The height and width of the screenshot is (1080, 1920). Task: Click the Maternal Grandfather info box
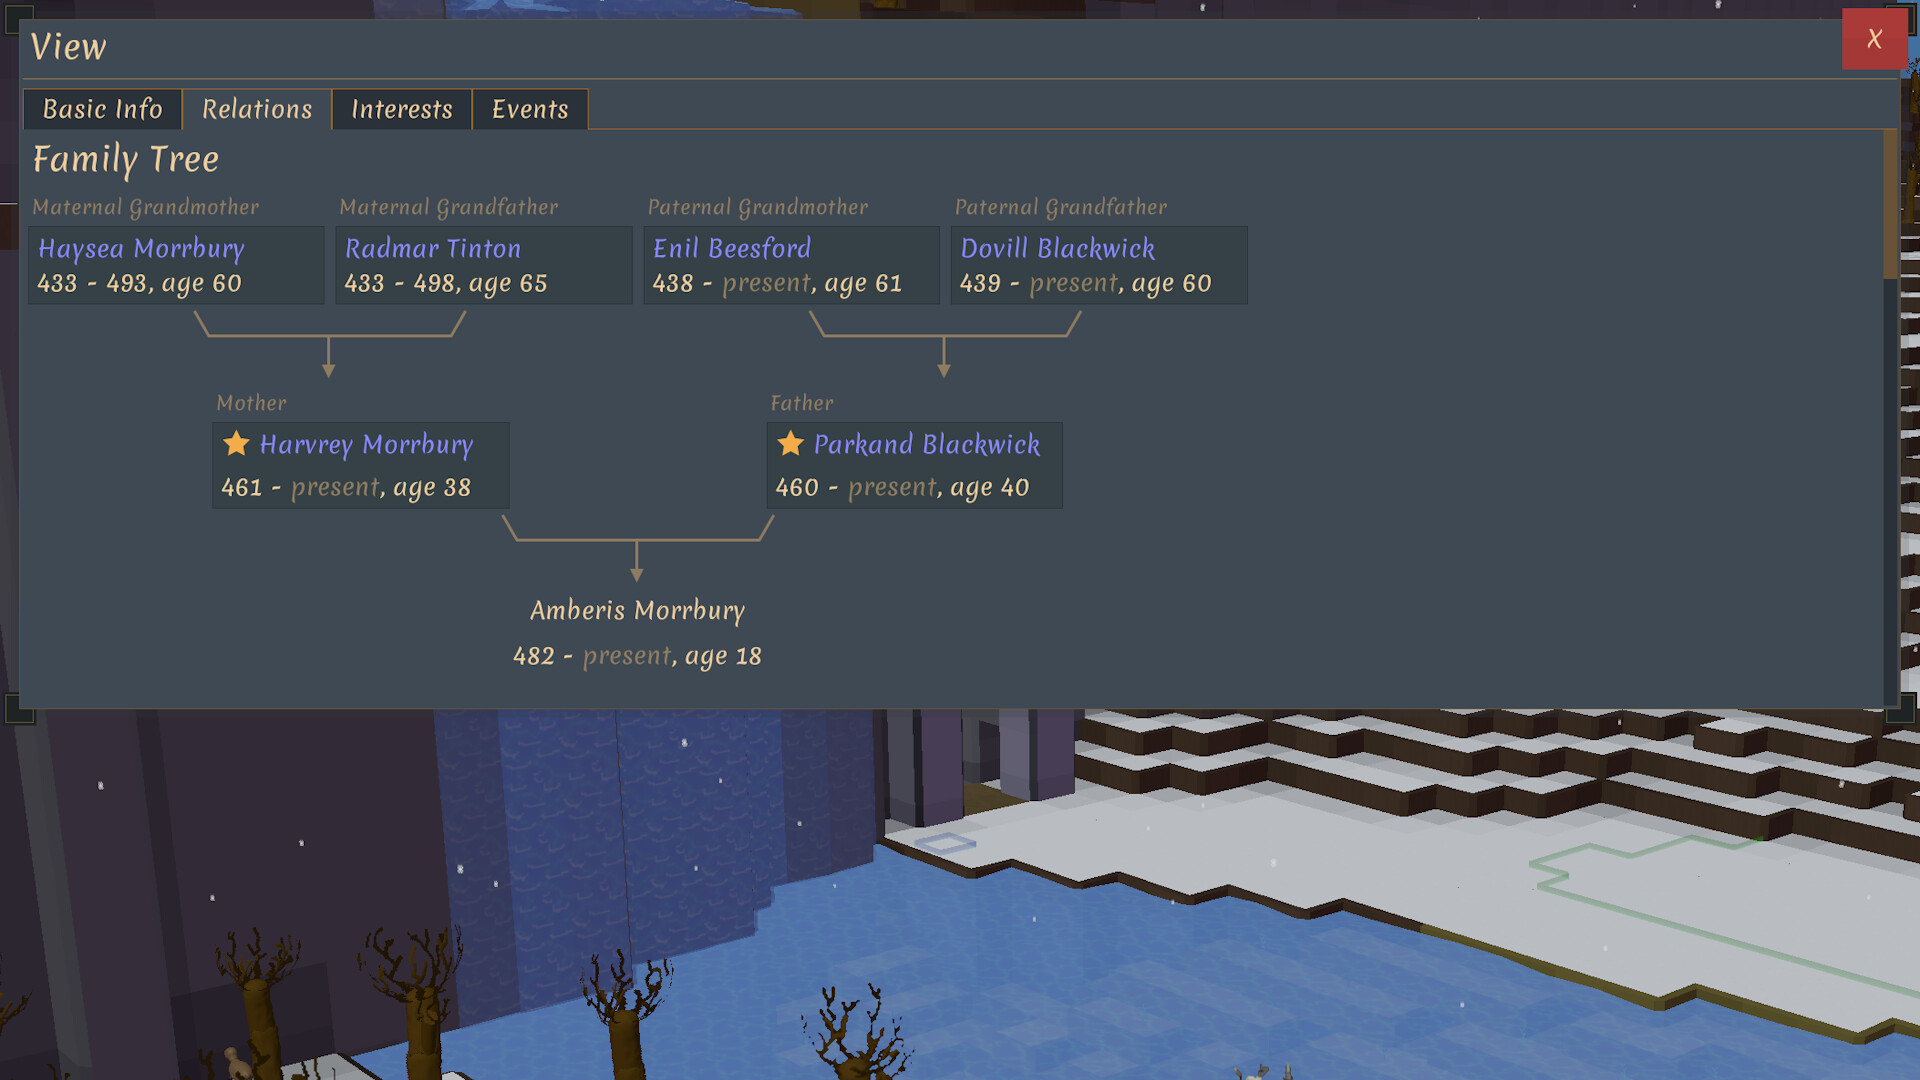(x=483, y=265)
